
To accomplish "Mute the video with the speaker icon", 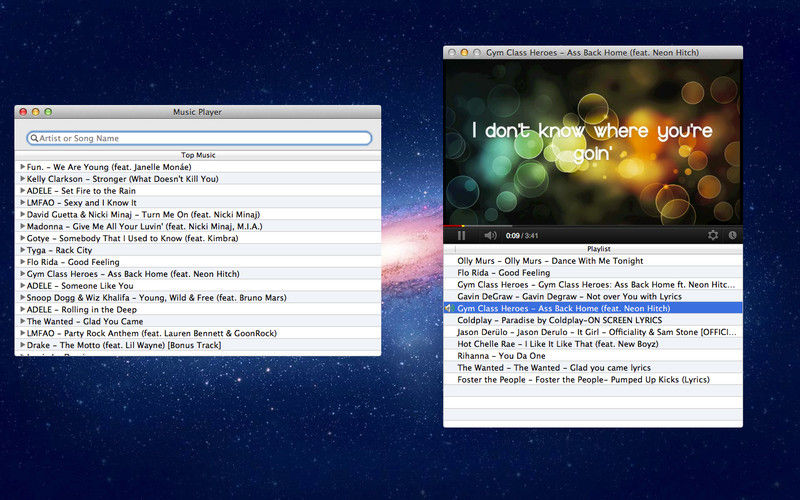I will tap(490, 235).
